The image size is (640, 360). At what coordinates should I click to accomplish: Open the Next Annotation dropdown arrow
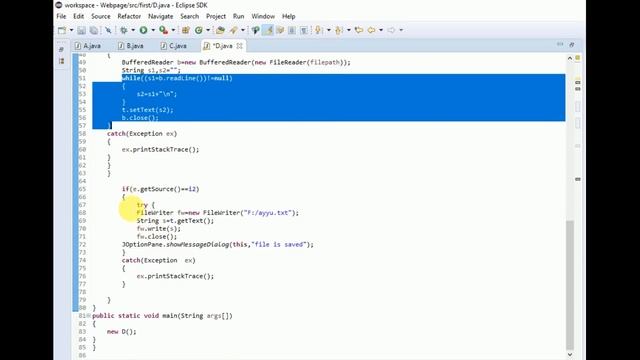329,30
